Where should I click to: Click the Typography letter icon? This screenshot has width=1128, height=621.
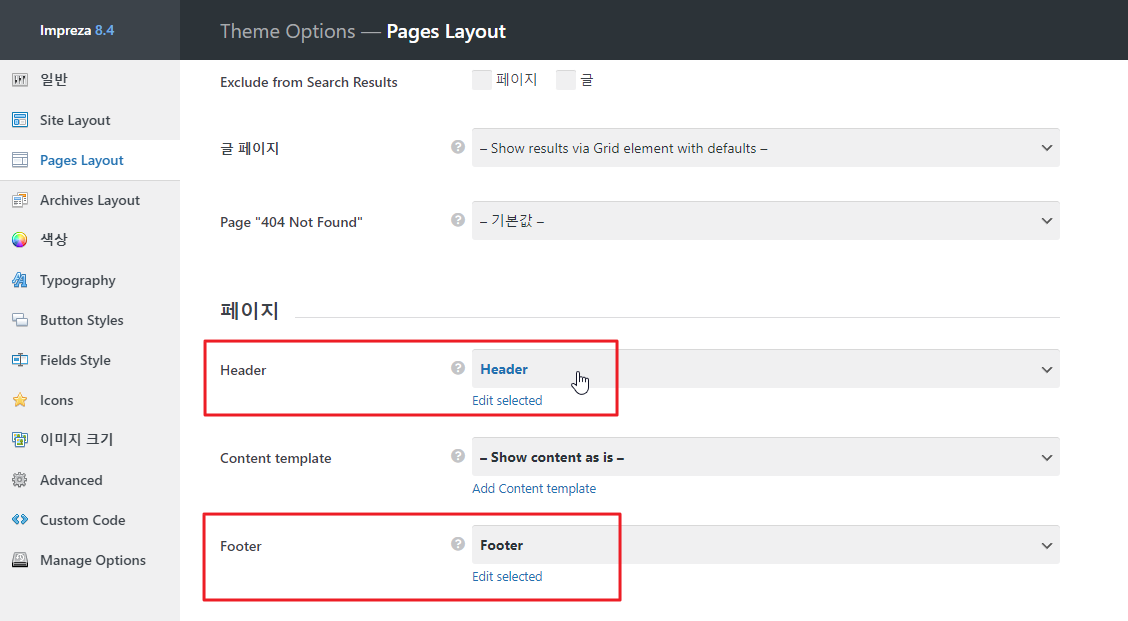pyautogui.click(x=20, y=280)
